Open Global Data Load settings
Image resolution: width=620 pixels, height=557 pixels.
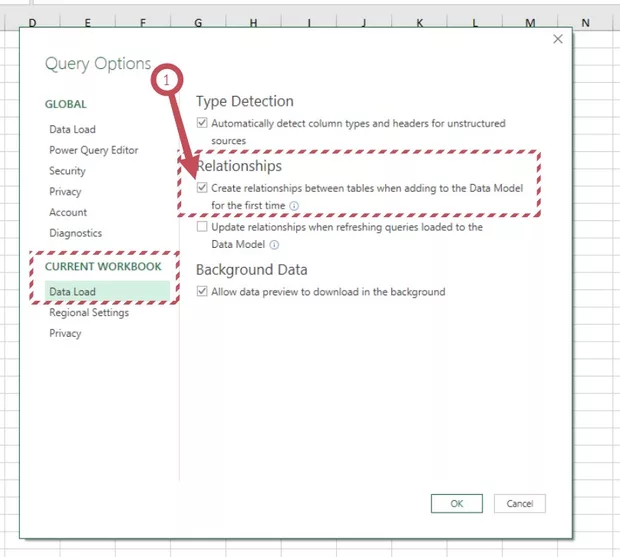click(72, 129)
